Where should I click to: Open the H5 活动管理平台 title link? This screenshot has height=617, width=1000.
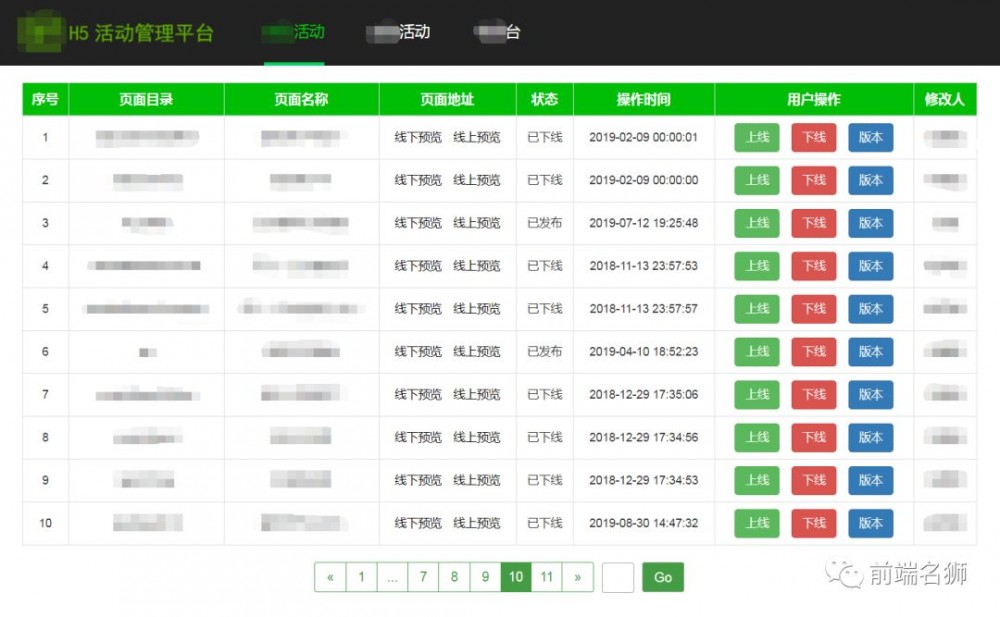[141, 33]
